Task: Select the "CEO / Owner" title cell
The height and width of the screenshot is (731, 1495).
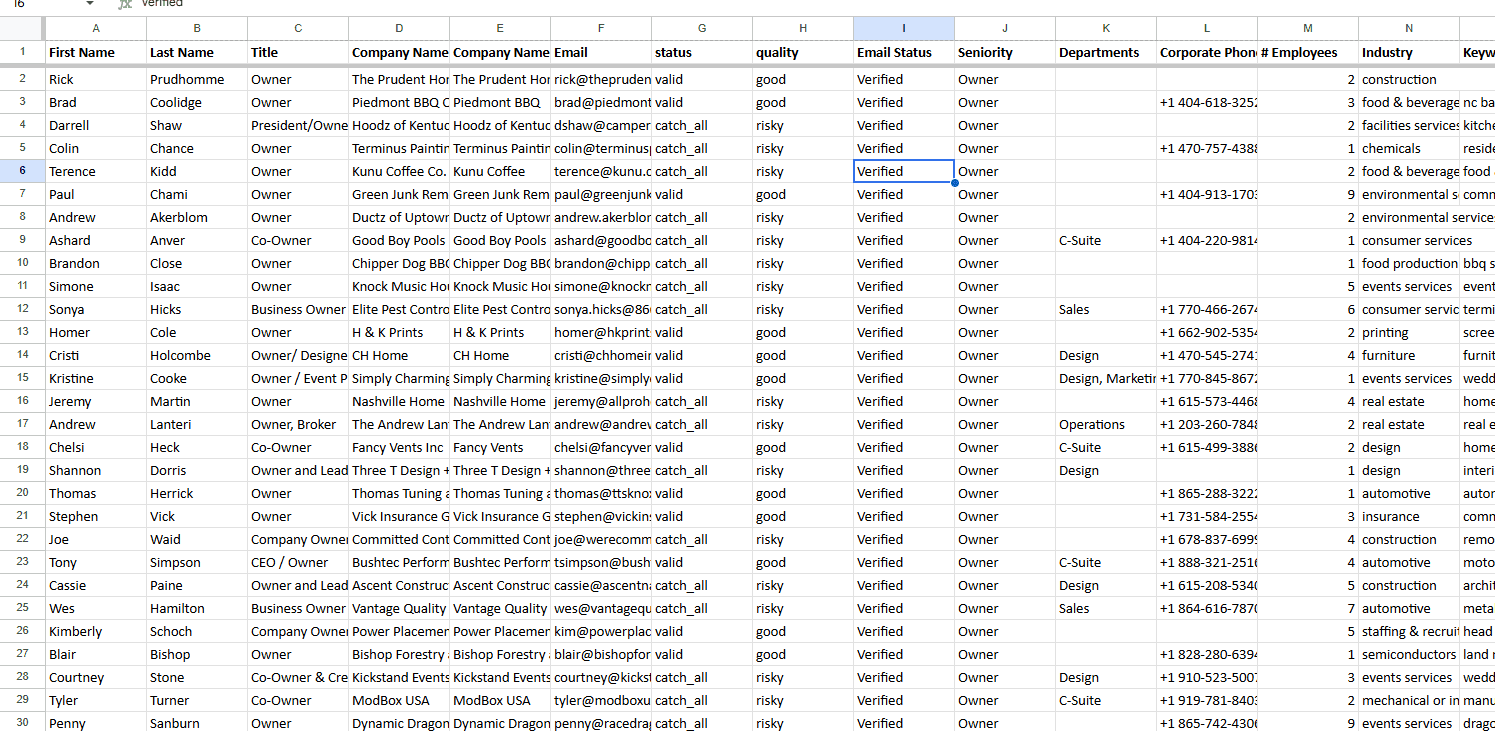Action: coord(298,562)
